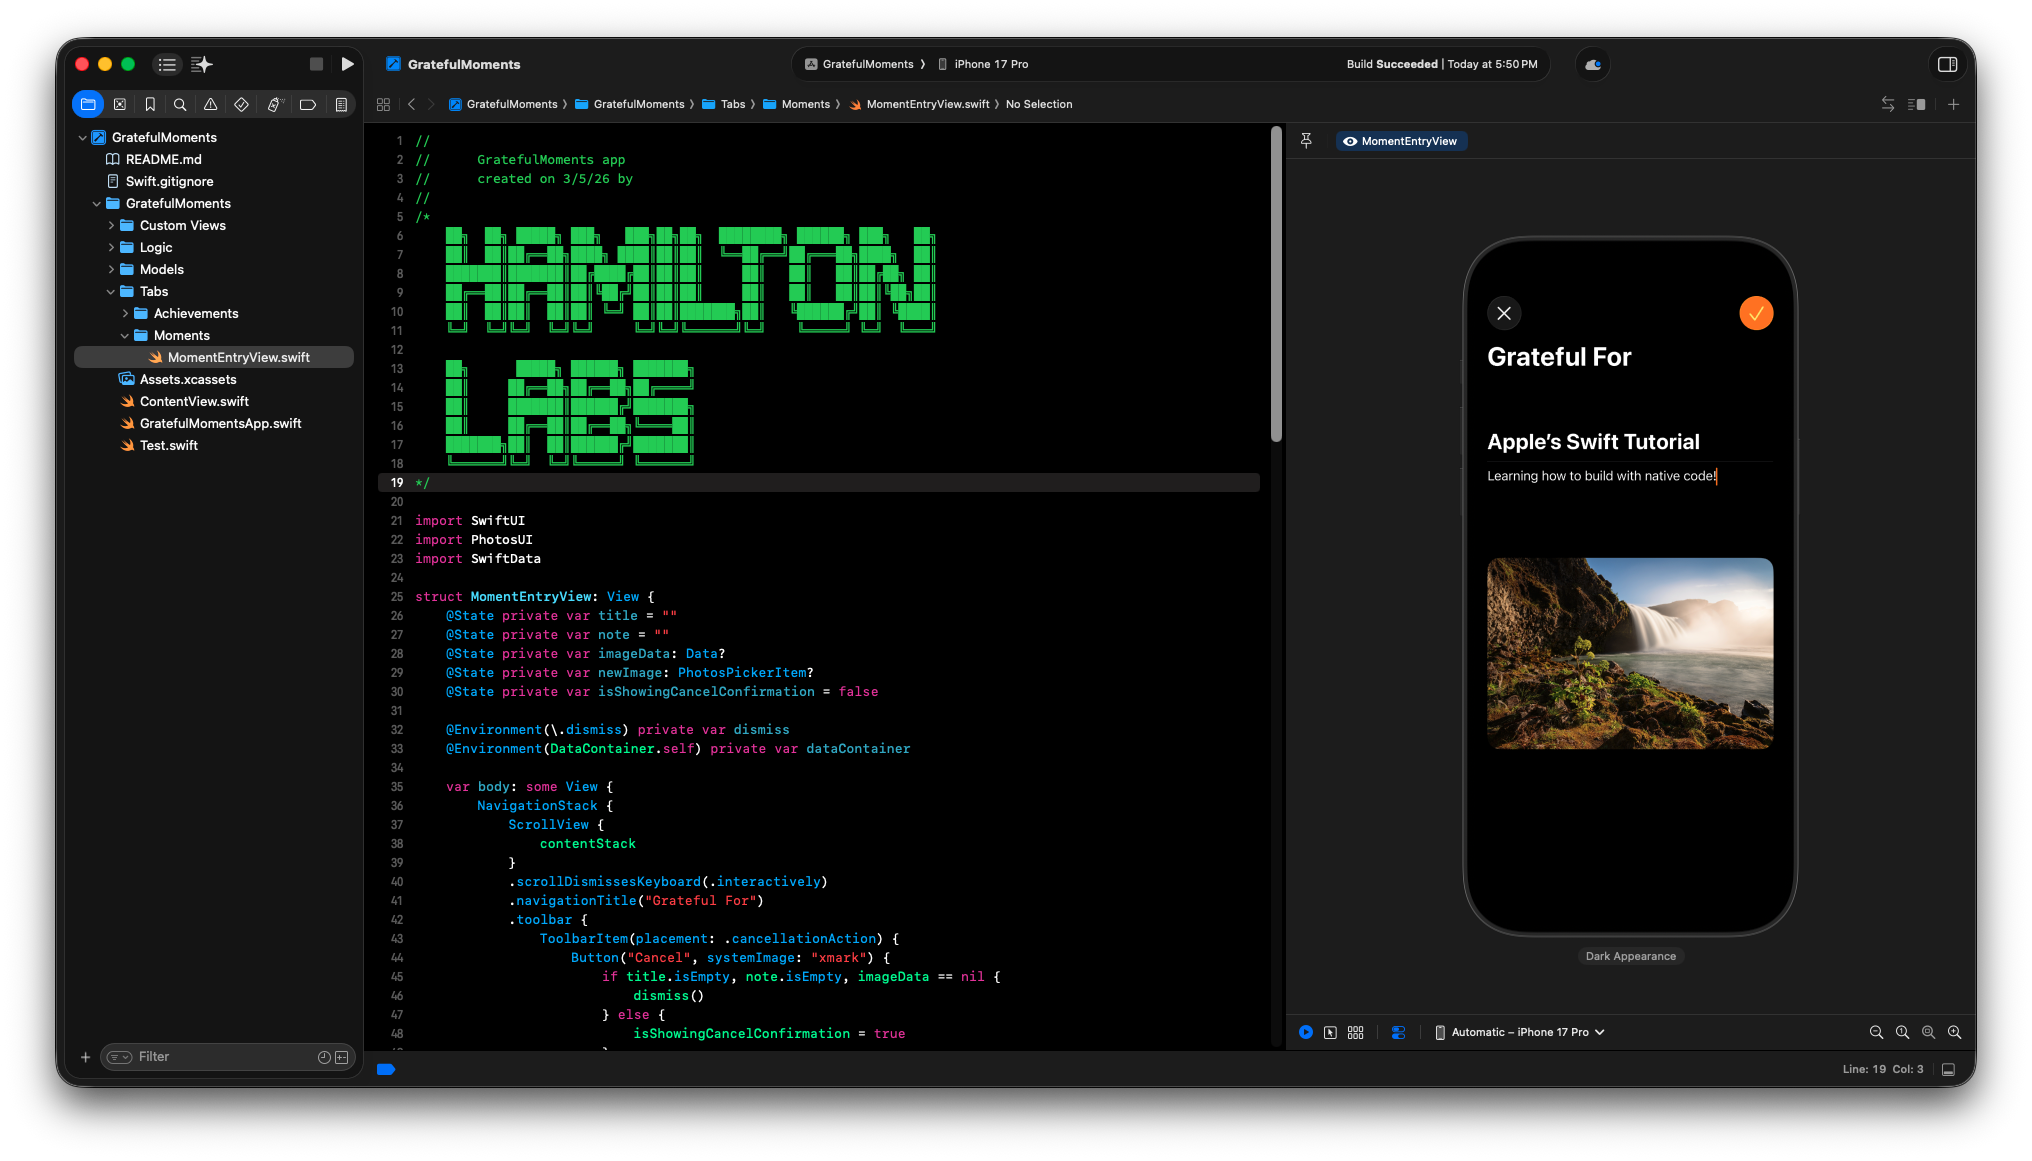Open the Xcode Cloud status icon
The height and width of the screenshot is (1161, 2032).
1593,64
